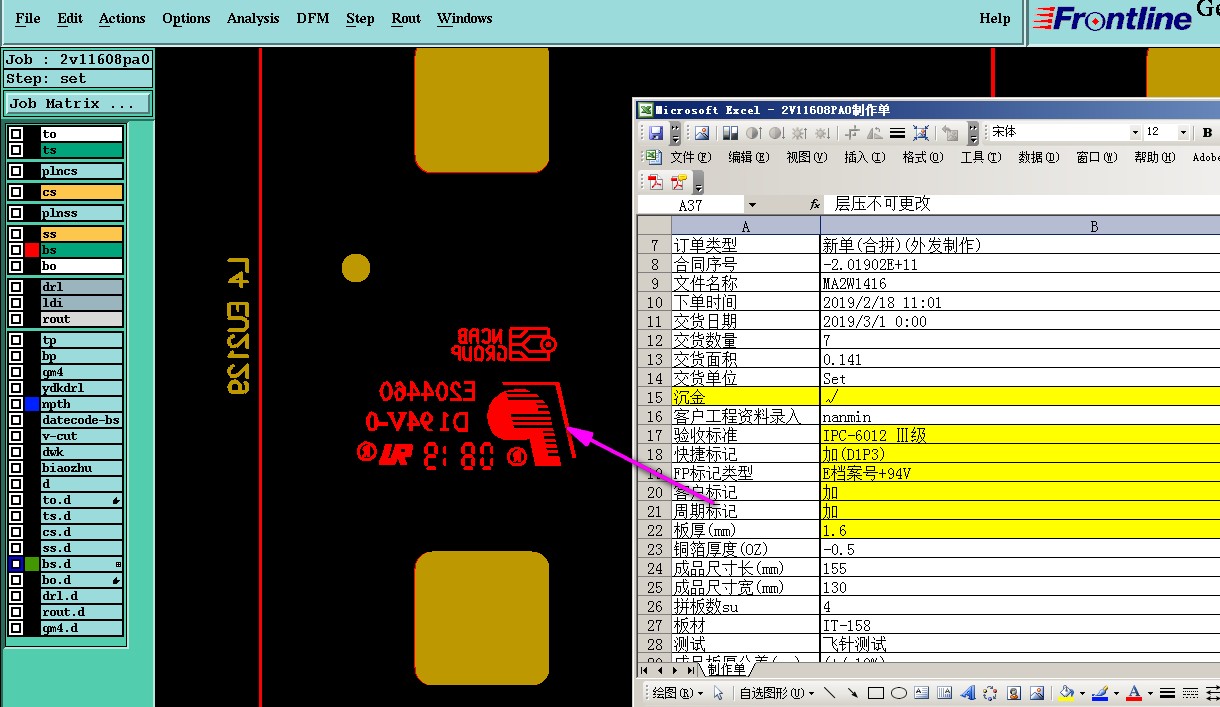
Task: Click the Excel workbook icon beside the menu bar
Action: [654, 157]
